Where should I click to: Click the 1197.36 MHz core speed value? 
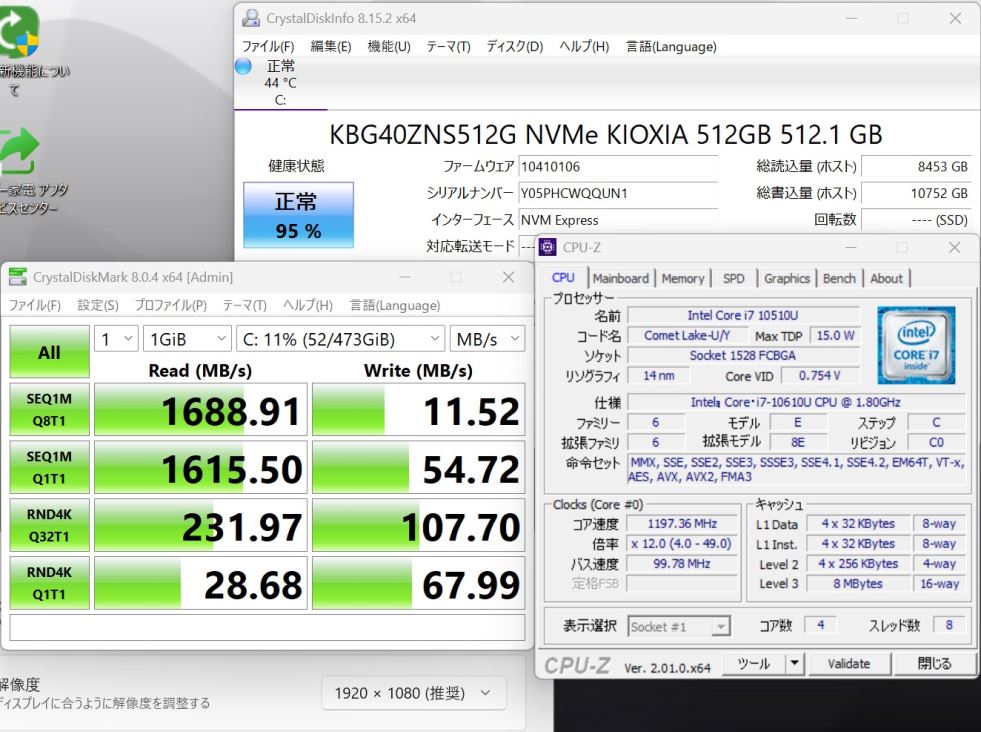683,524
